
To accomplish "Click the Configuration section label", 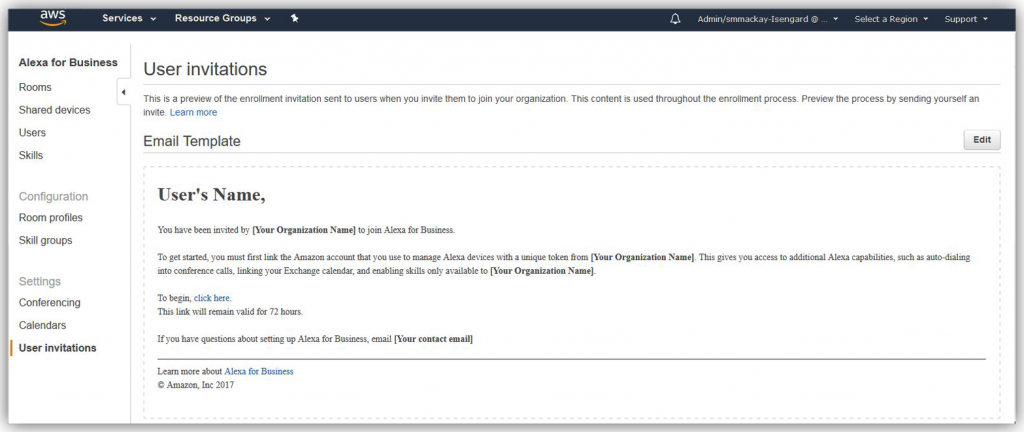I will click(x=53, y=196).
